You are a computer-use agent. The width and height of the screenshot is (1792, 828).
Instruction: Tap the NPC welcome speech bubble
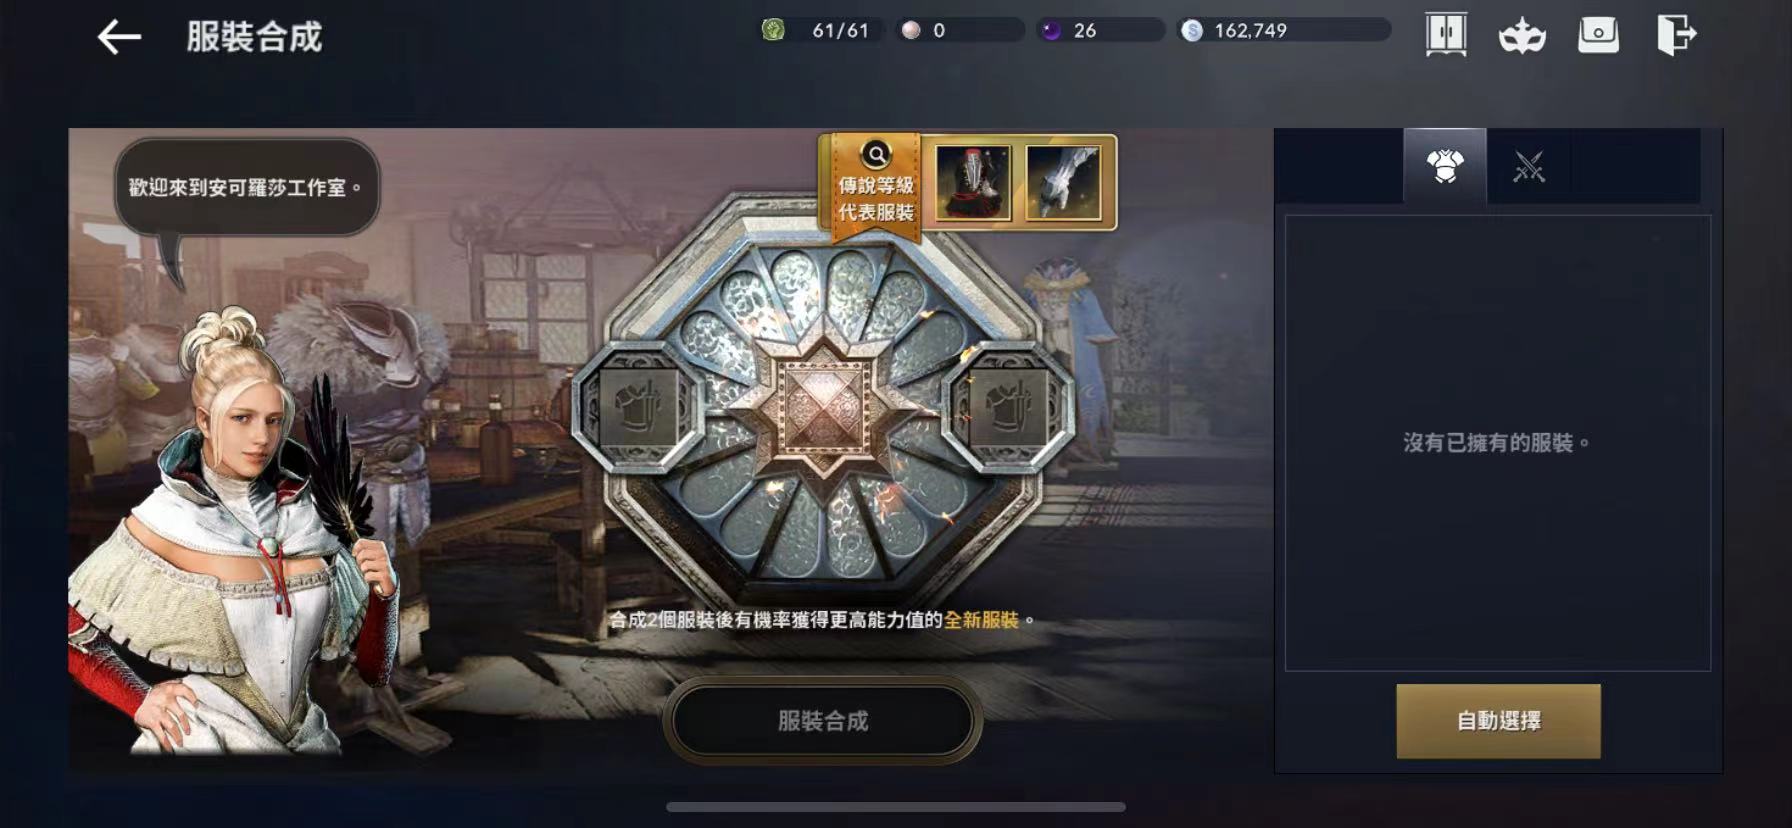[x=247, y=187]
